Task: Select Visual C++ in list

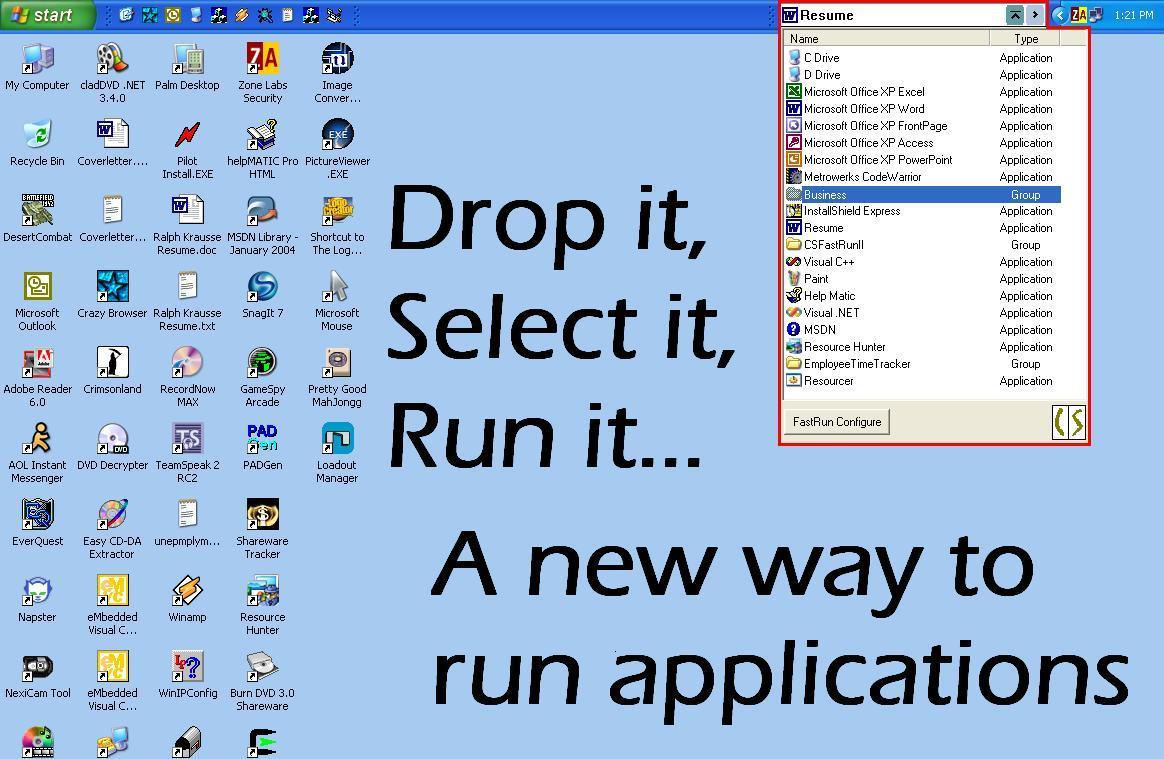Action: pyautogui.click(x=923, y=262)
